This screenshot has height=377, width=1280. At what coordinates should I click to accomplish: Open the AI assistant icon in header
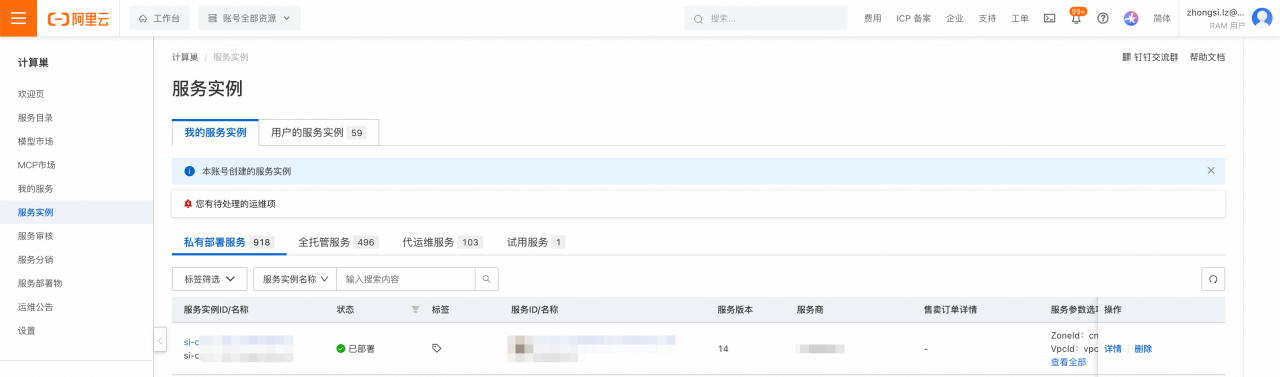(1131, 18)
